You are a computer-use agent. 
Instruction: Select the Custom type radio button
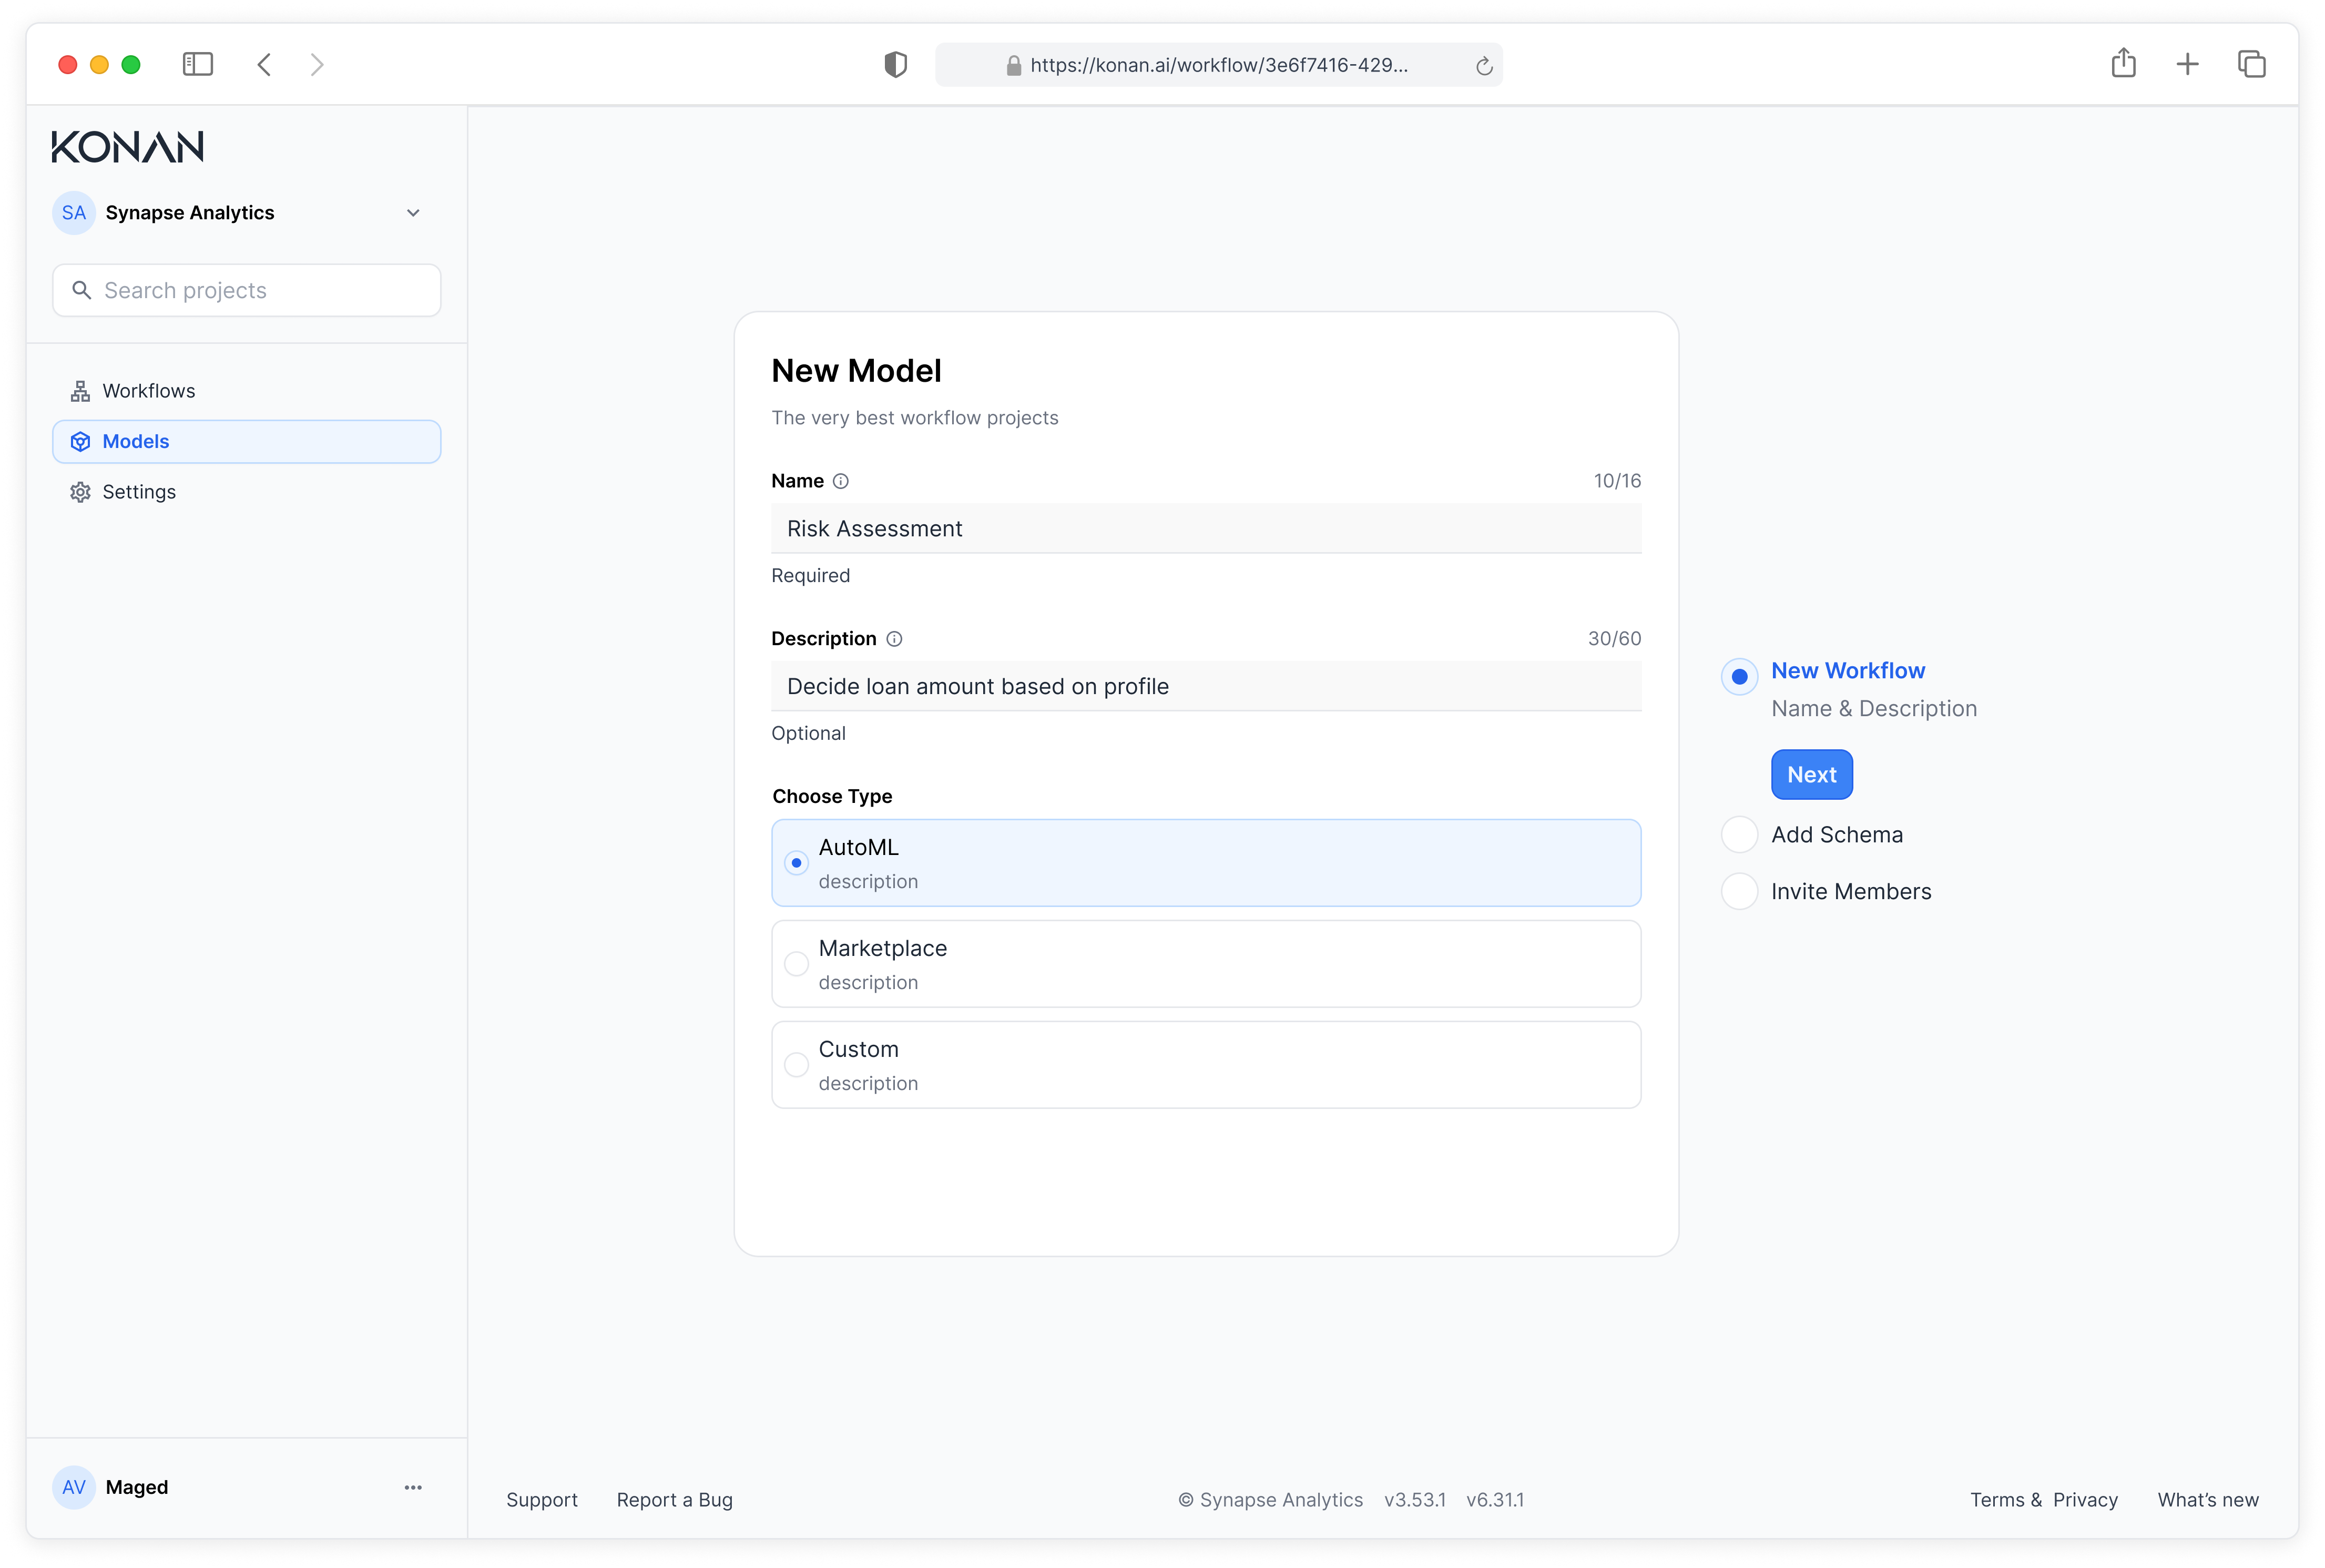[x=796, y=1065]
